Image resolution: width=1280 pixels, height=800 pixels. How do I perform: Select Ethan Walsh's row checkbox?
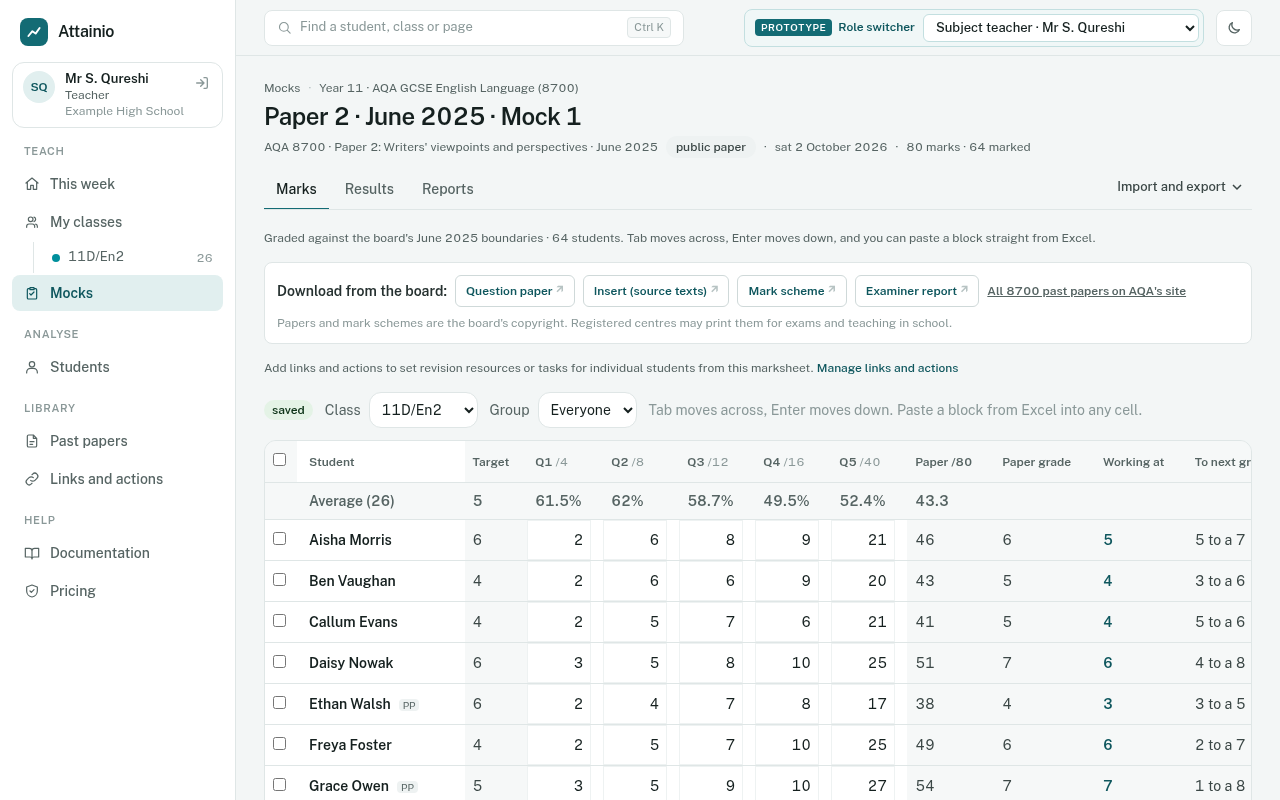click(x=280, y=703)
